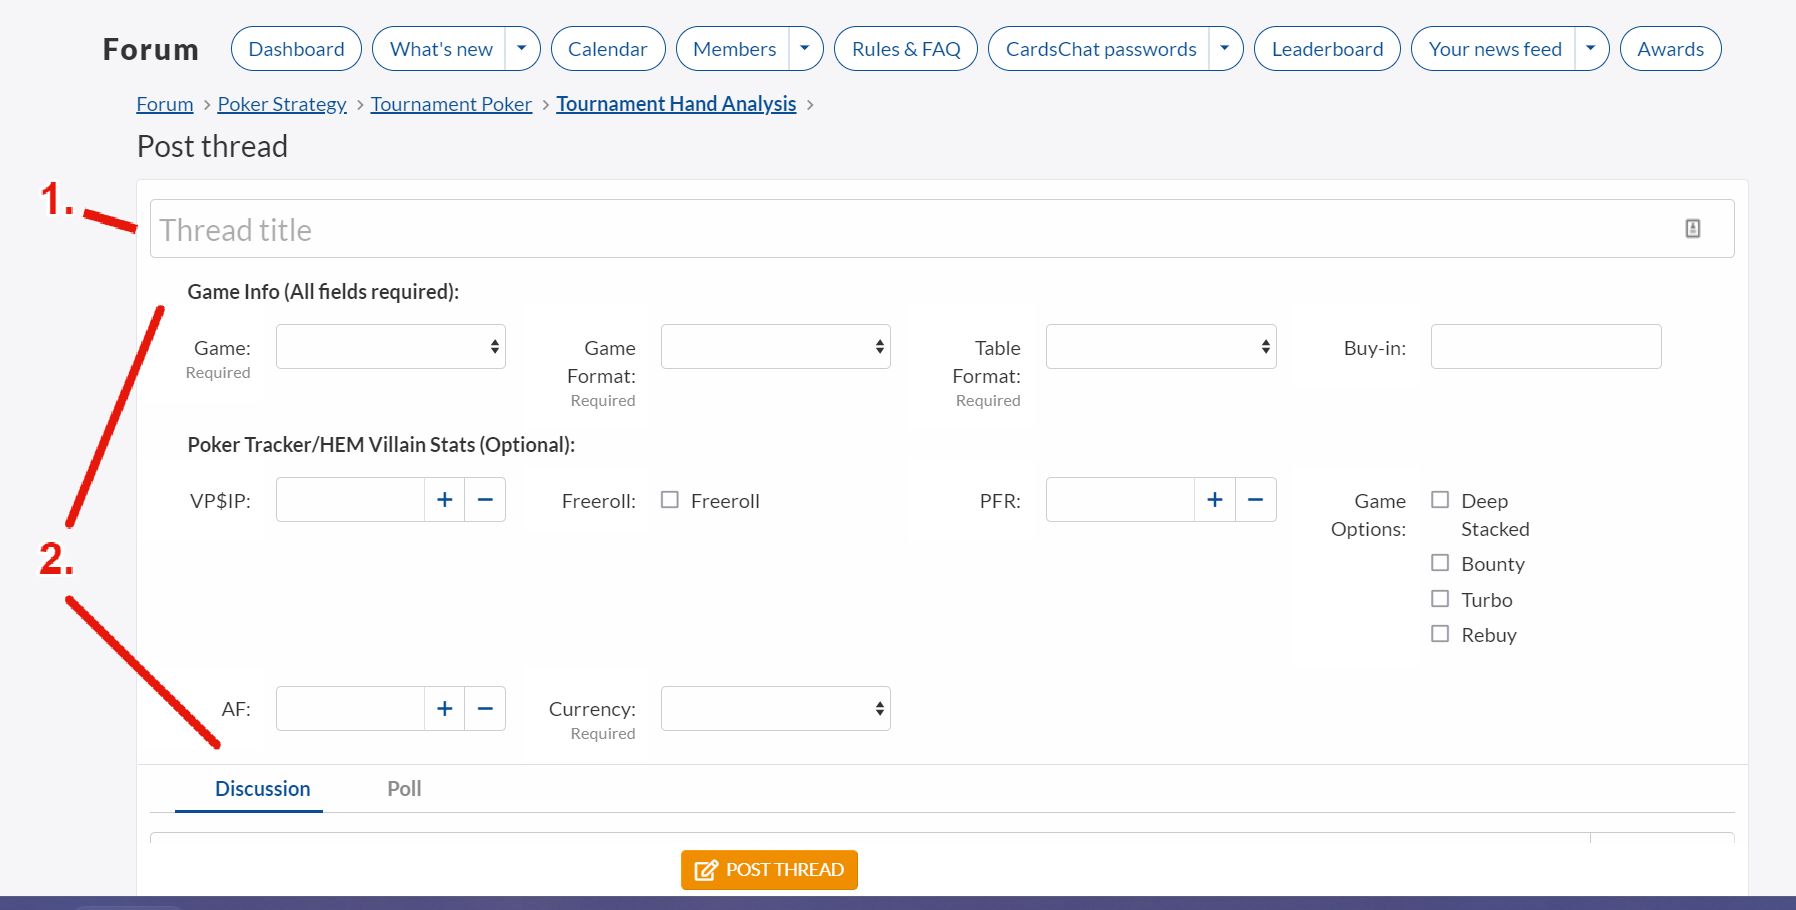Decrease VP$IP value with minus button
This screenshot has height=910, width=1796.
[x=485, y=500]
